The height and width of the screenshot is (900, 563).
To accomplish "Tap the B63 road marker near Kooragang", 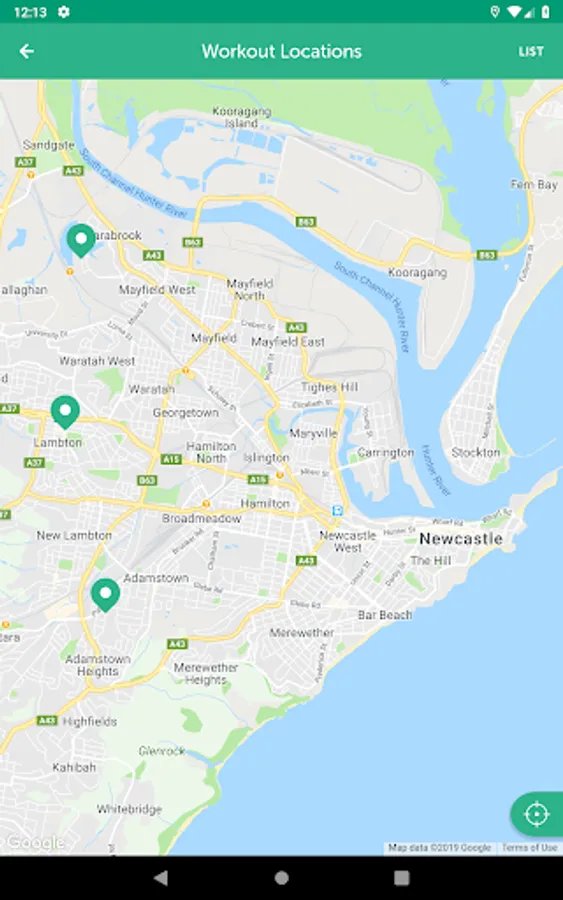I will [487, 255].
